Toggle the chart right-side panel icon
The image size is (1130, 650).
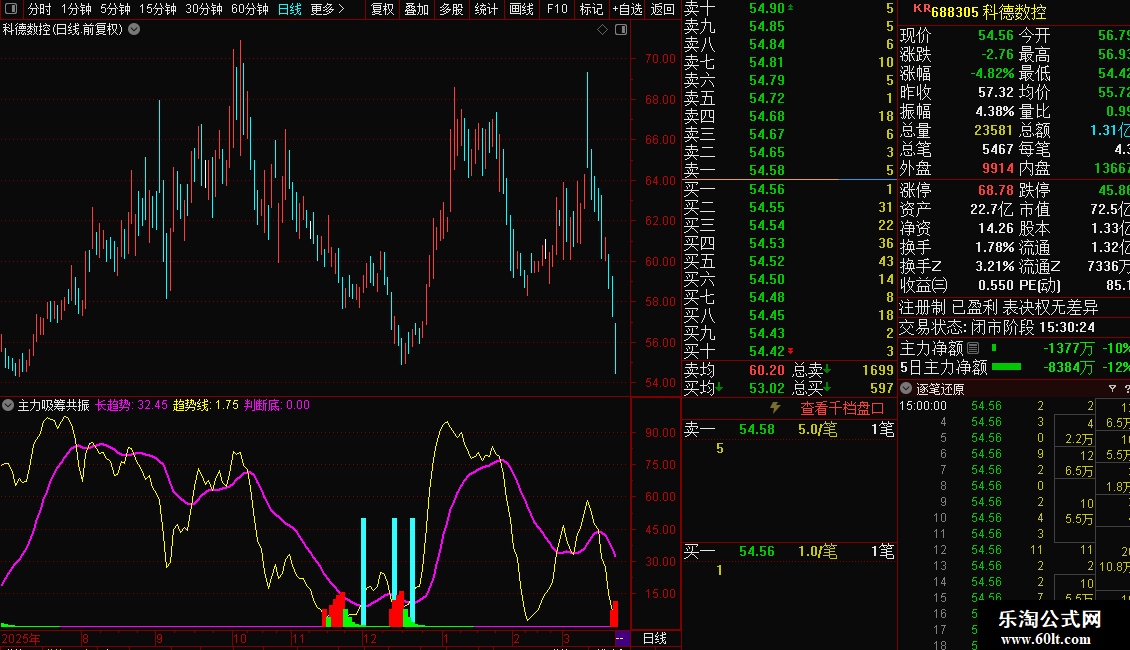point(620,30)
